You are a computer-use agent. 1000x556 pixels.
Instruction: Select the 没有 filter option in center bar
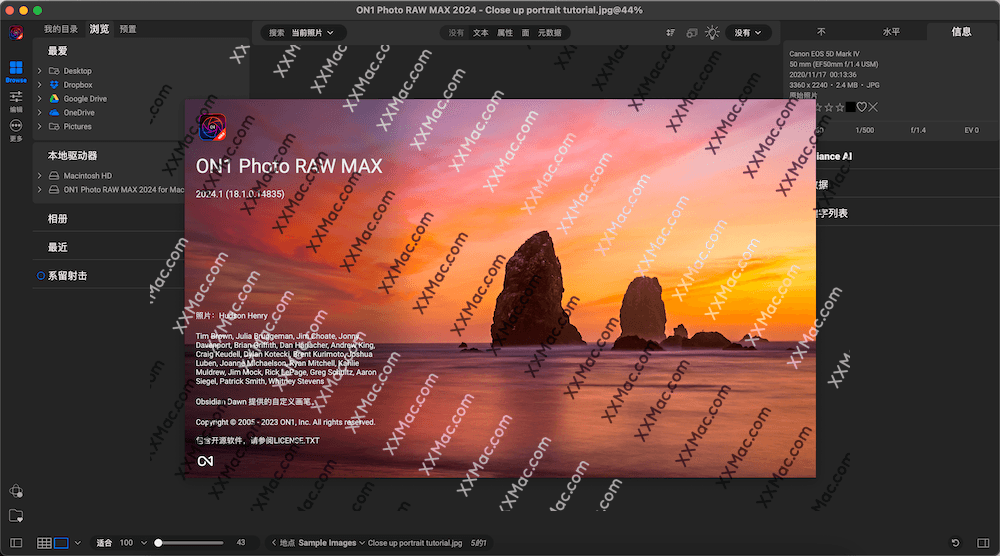pyautogui.click(x=456, y=33)
